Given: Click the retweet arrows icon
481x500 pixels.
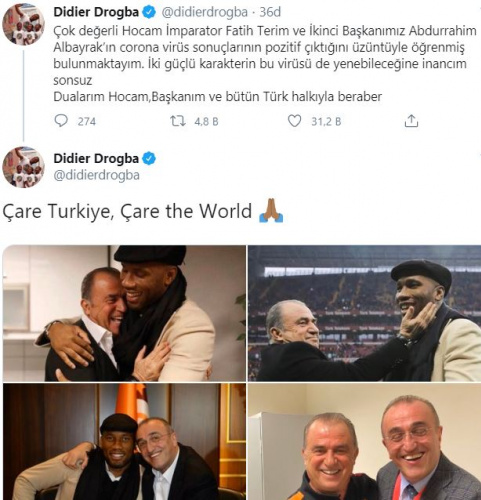Looking at the screenshot, I should [178, 121].
